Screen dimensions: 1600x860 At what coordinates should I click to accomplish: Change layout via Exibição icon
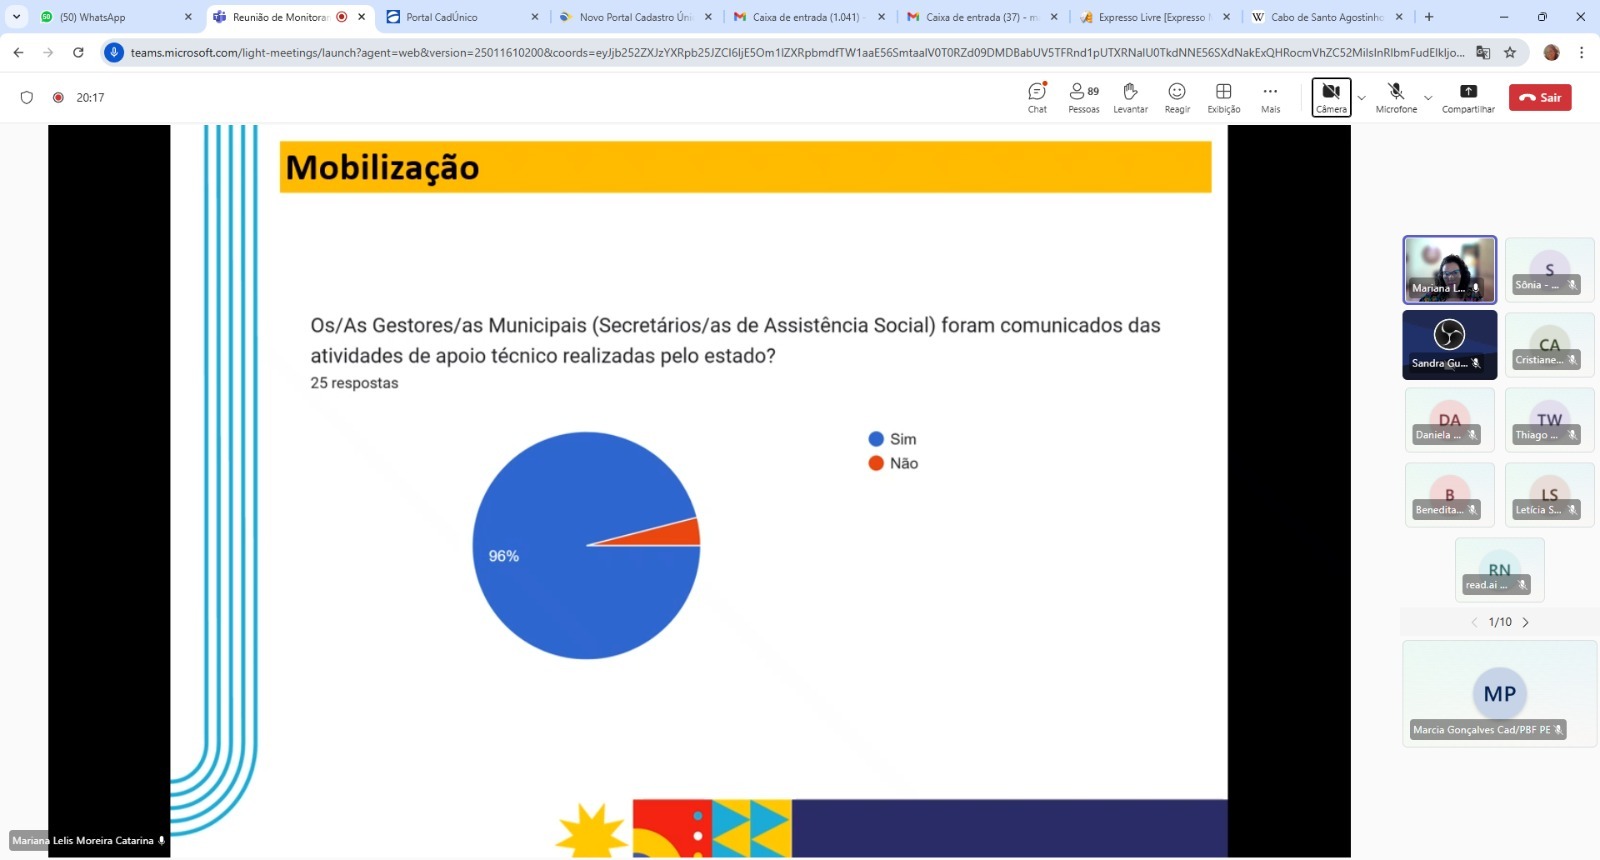pyautogui.click(x=1223, y=97)
